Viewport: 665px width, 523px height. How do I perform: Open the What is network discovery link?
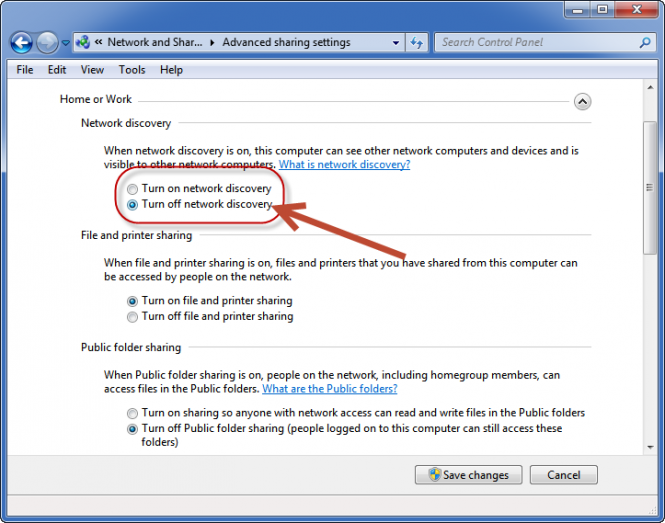344,164
